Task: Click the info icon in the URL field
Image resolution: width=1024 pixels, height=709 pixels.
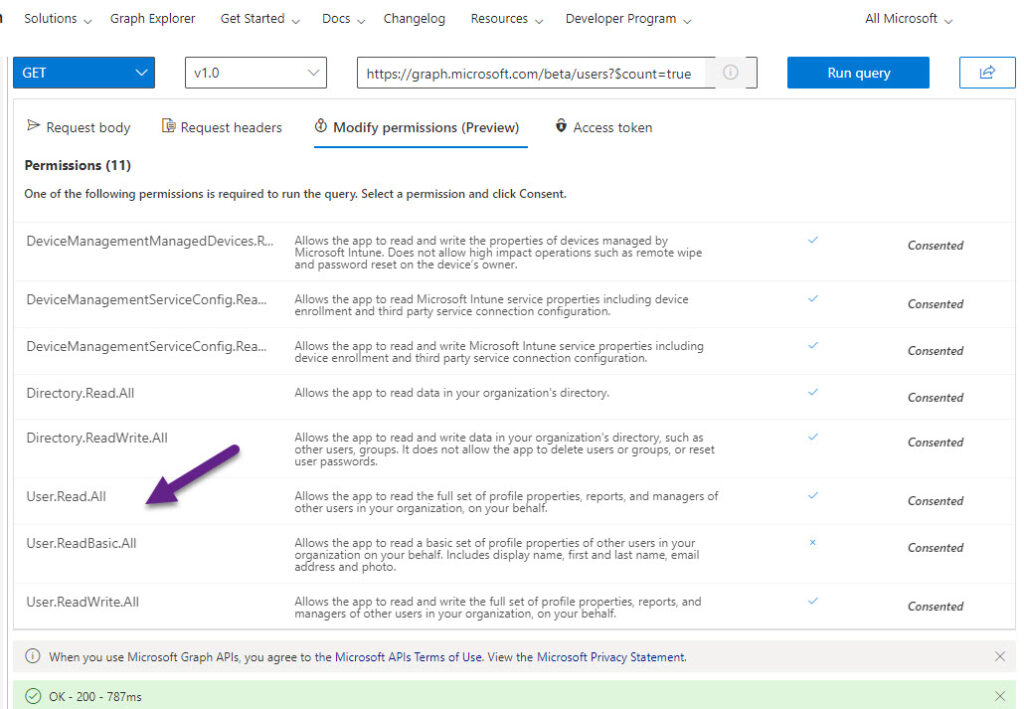Action: coord(731,72)
